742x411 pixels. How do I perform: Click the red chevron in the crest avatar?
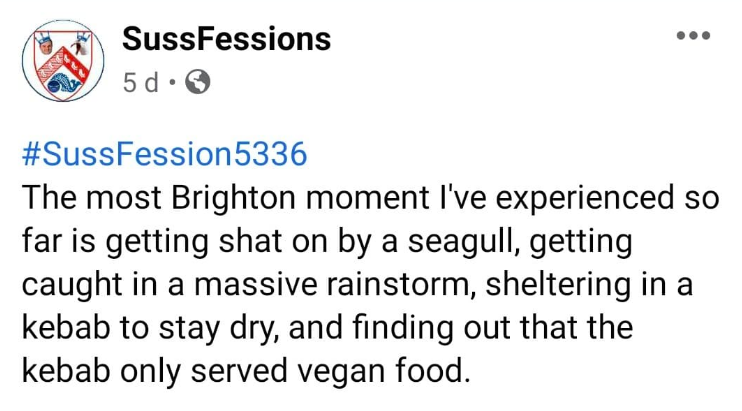point(63,66)
